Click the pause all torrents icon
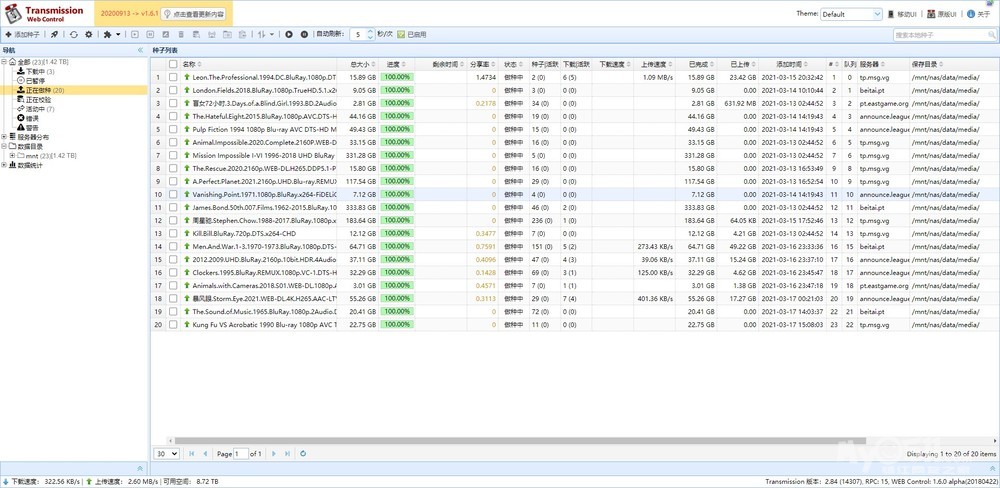 304,35
